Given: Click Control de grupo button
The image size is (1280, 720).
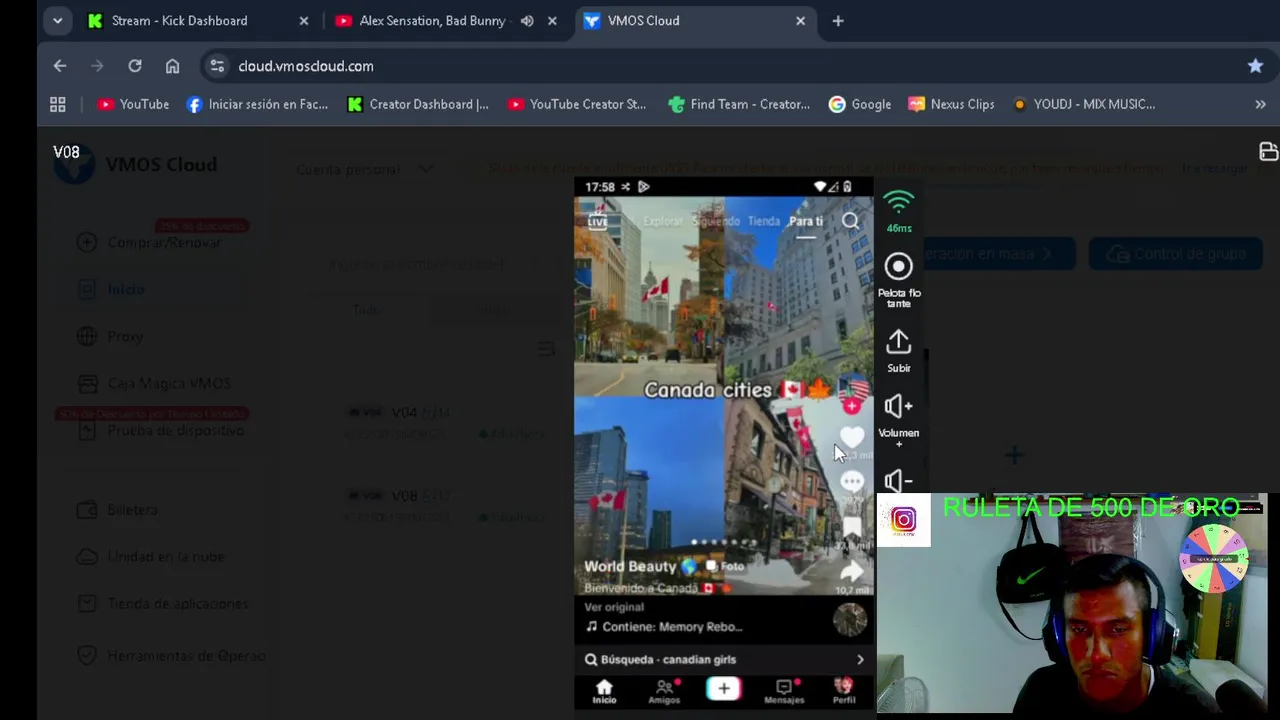Looking at the screenshot, I should 1175,254.
